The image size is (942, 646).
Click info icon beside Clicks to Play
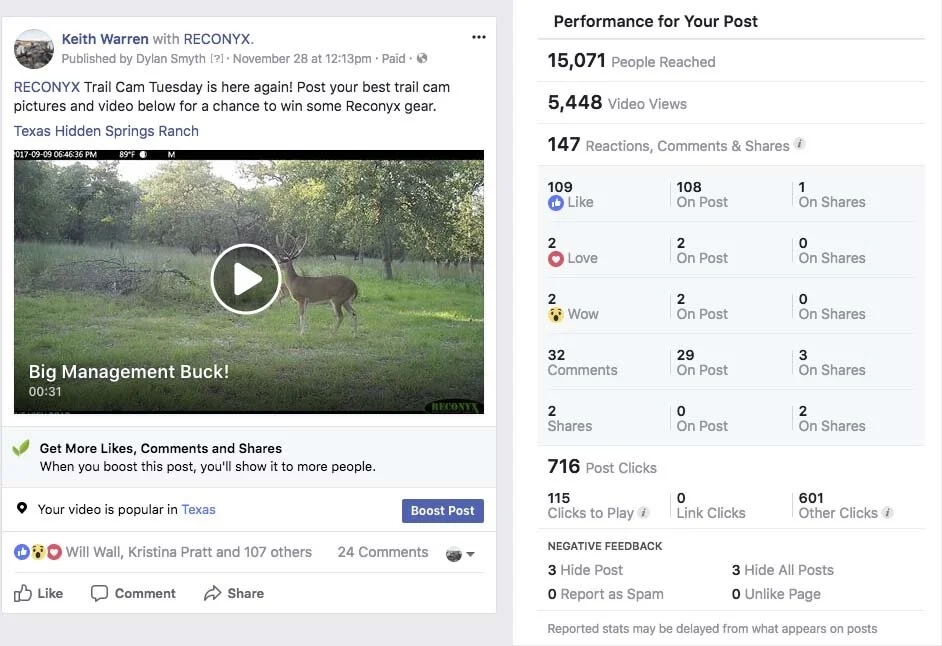643,513
